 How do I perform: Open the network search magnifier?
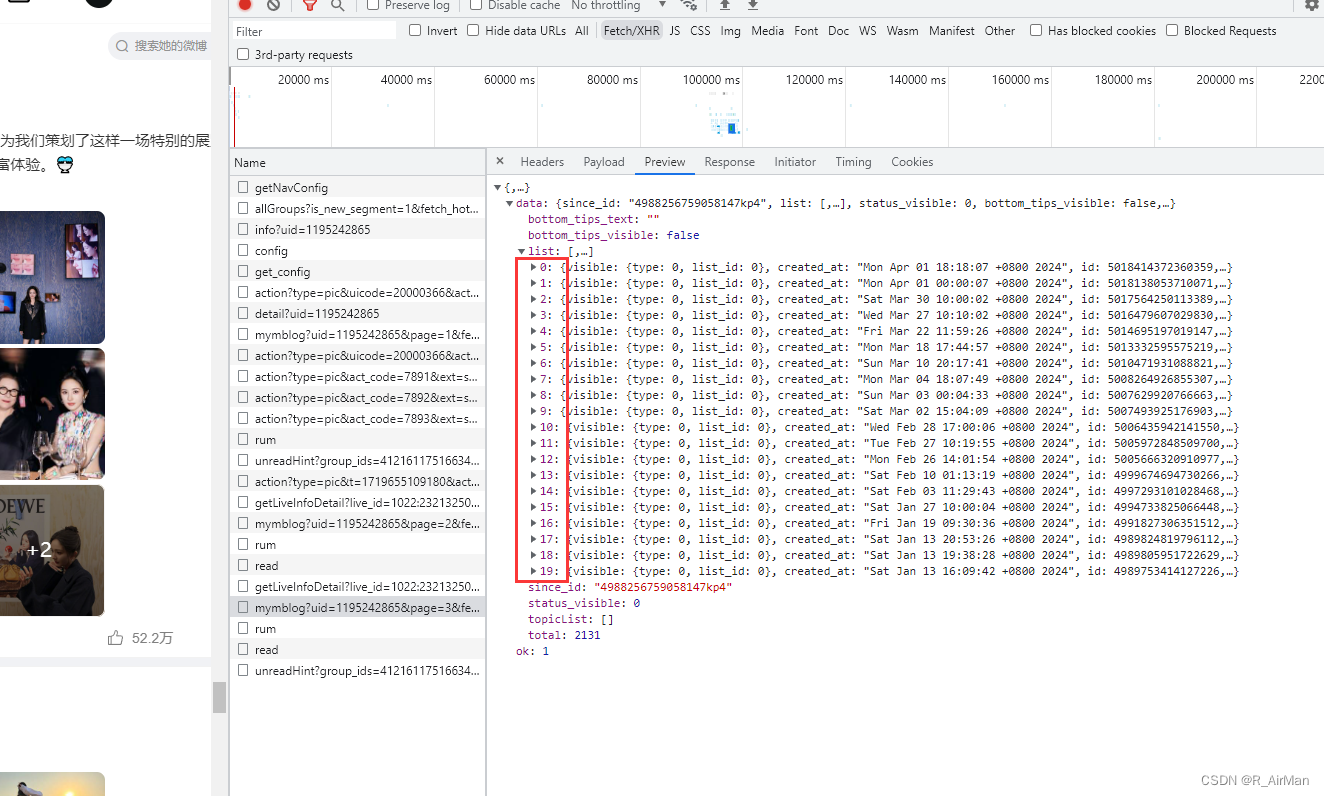click(338, 5)
